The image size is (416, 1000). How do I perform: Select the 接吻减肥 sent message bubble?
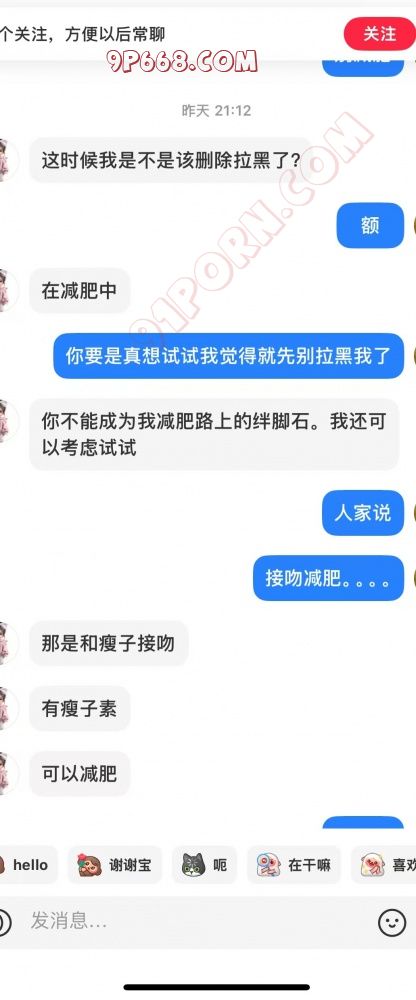click(x=329, y=578)
